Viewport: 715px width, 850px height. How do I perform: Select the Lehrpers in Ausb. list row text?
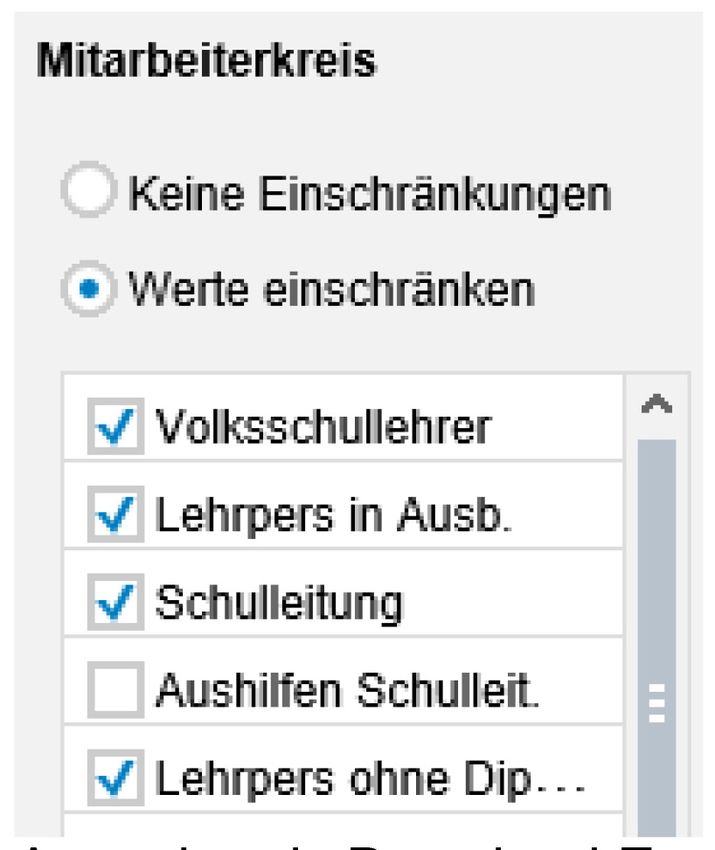click(x=333, y=515)
